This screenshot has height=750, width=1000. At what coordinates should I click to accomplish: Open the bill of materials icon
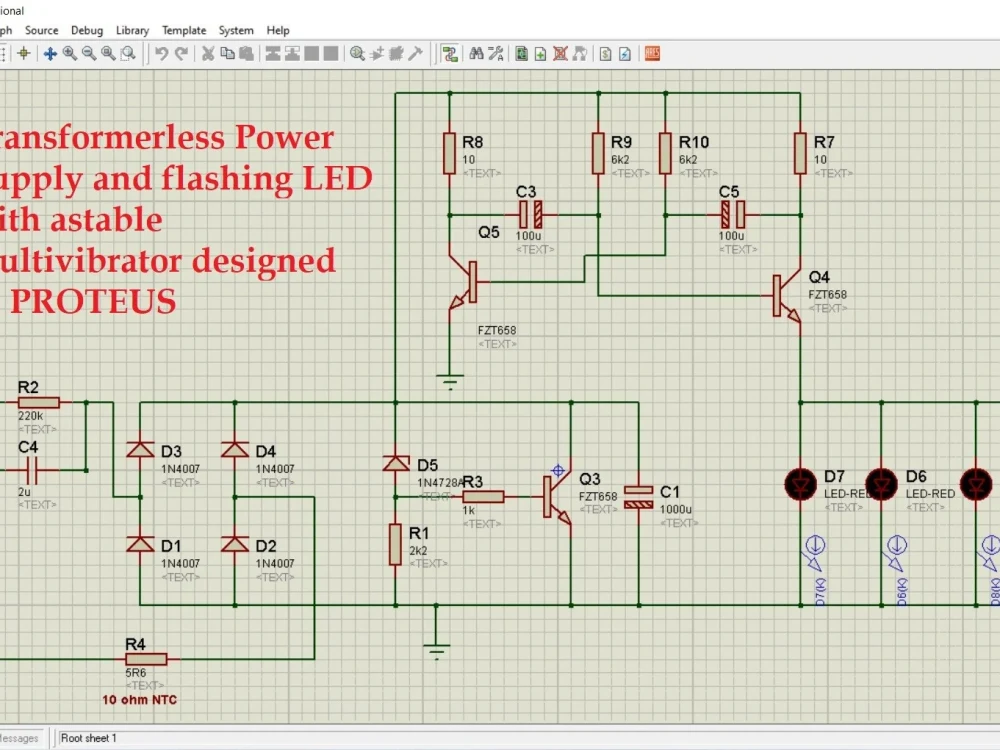point(605,54)
